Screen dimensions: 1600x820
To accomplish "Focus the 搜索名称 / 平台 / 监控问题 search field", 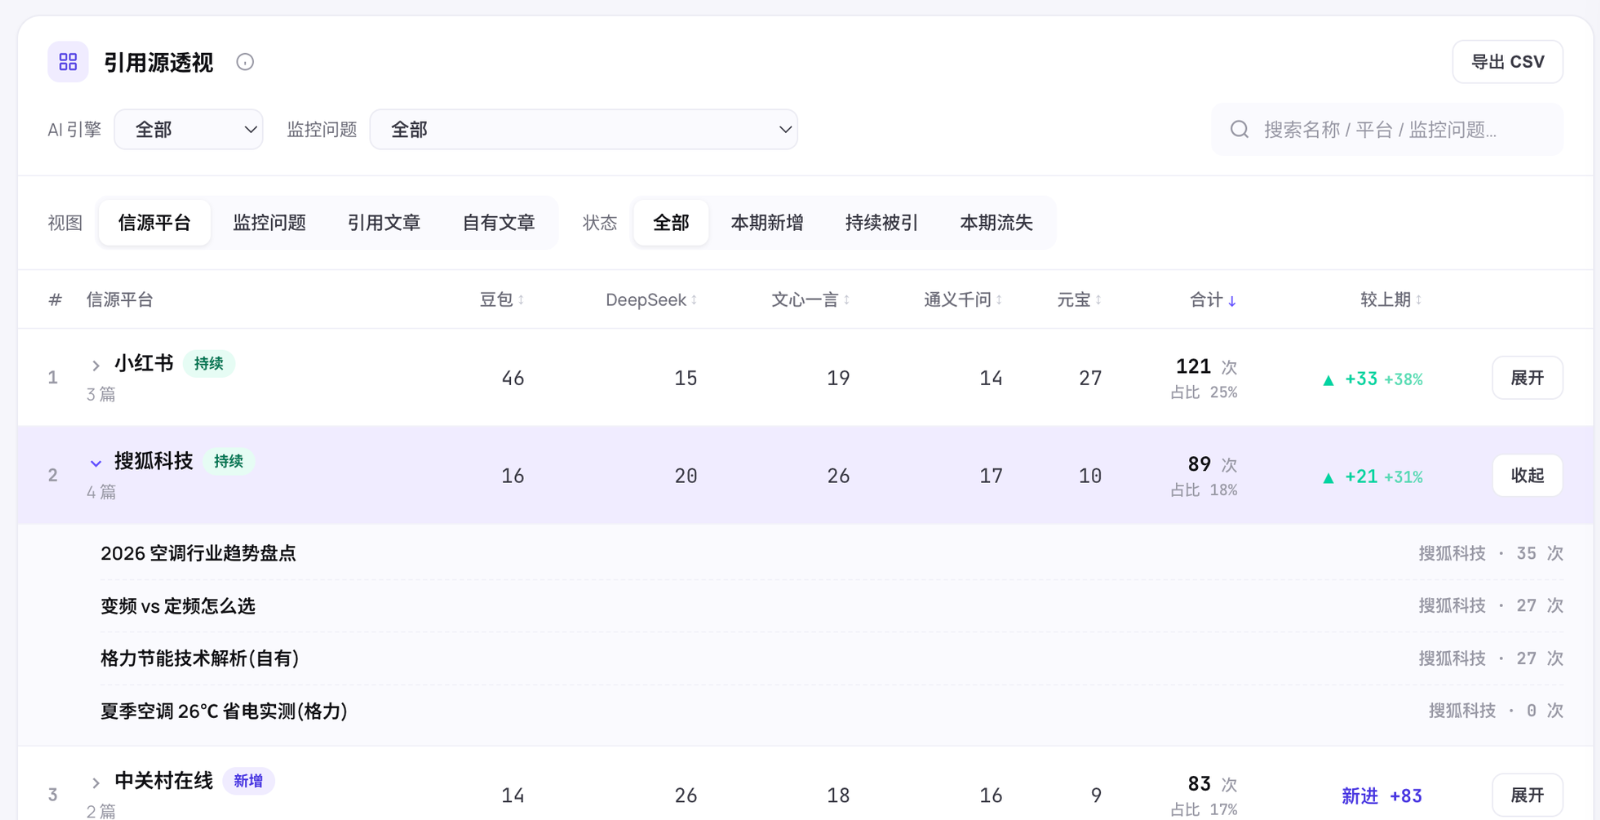I will pyautogui.click(x=1387, y=129).
